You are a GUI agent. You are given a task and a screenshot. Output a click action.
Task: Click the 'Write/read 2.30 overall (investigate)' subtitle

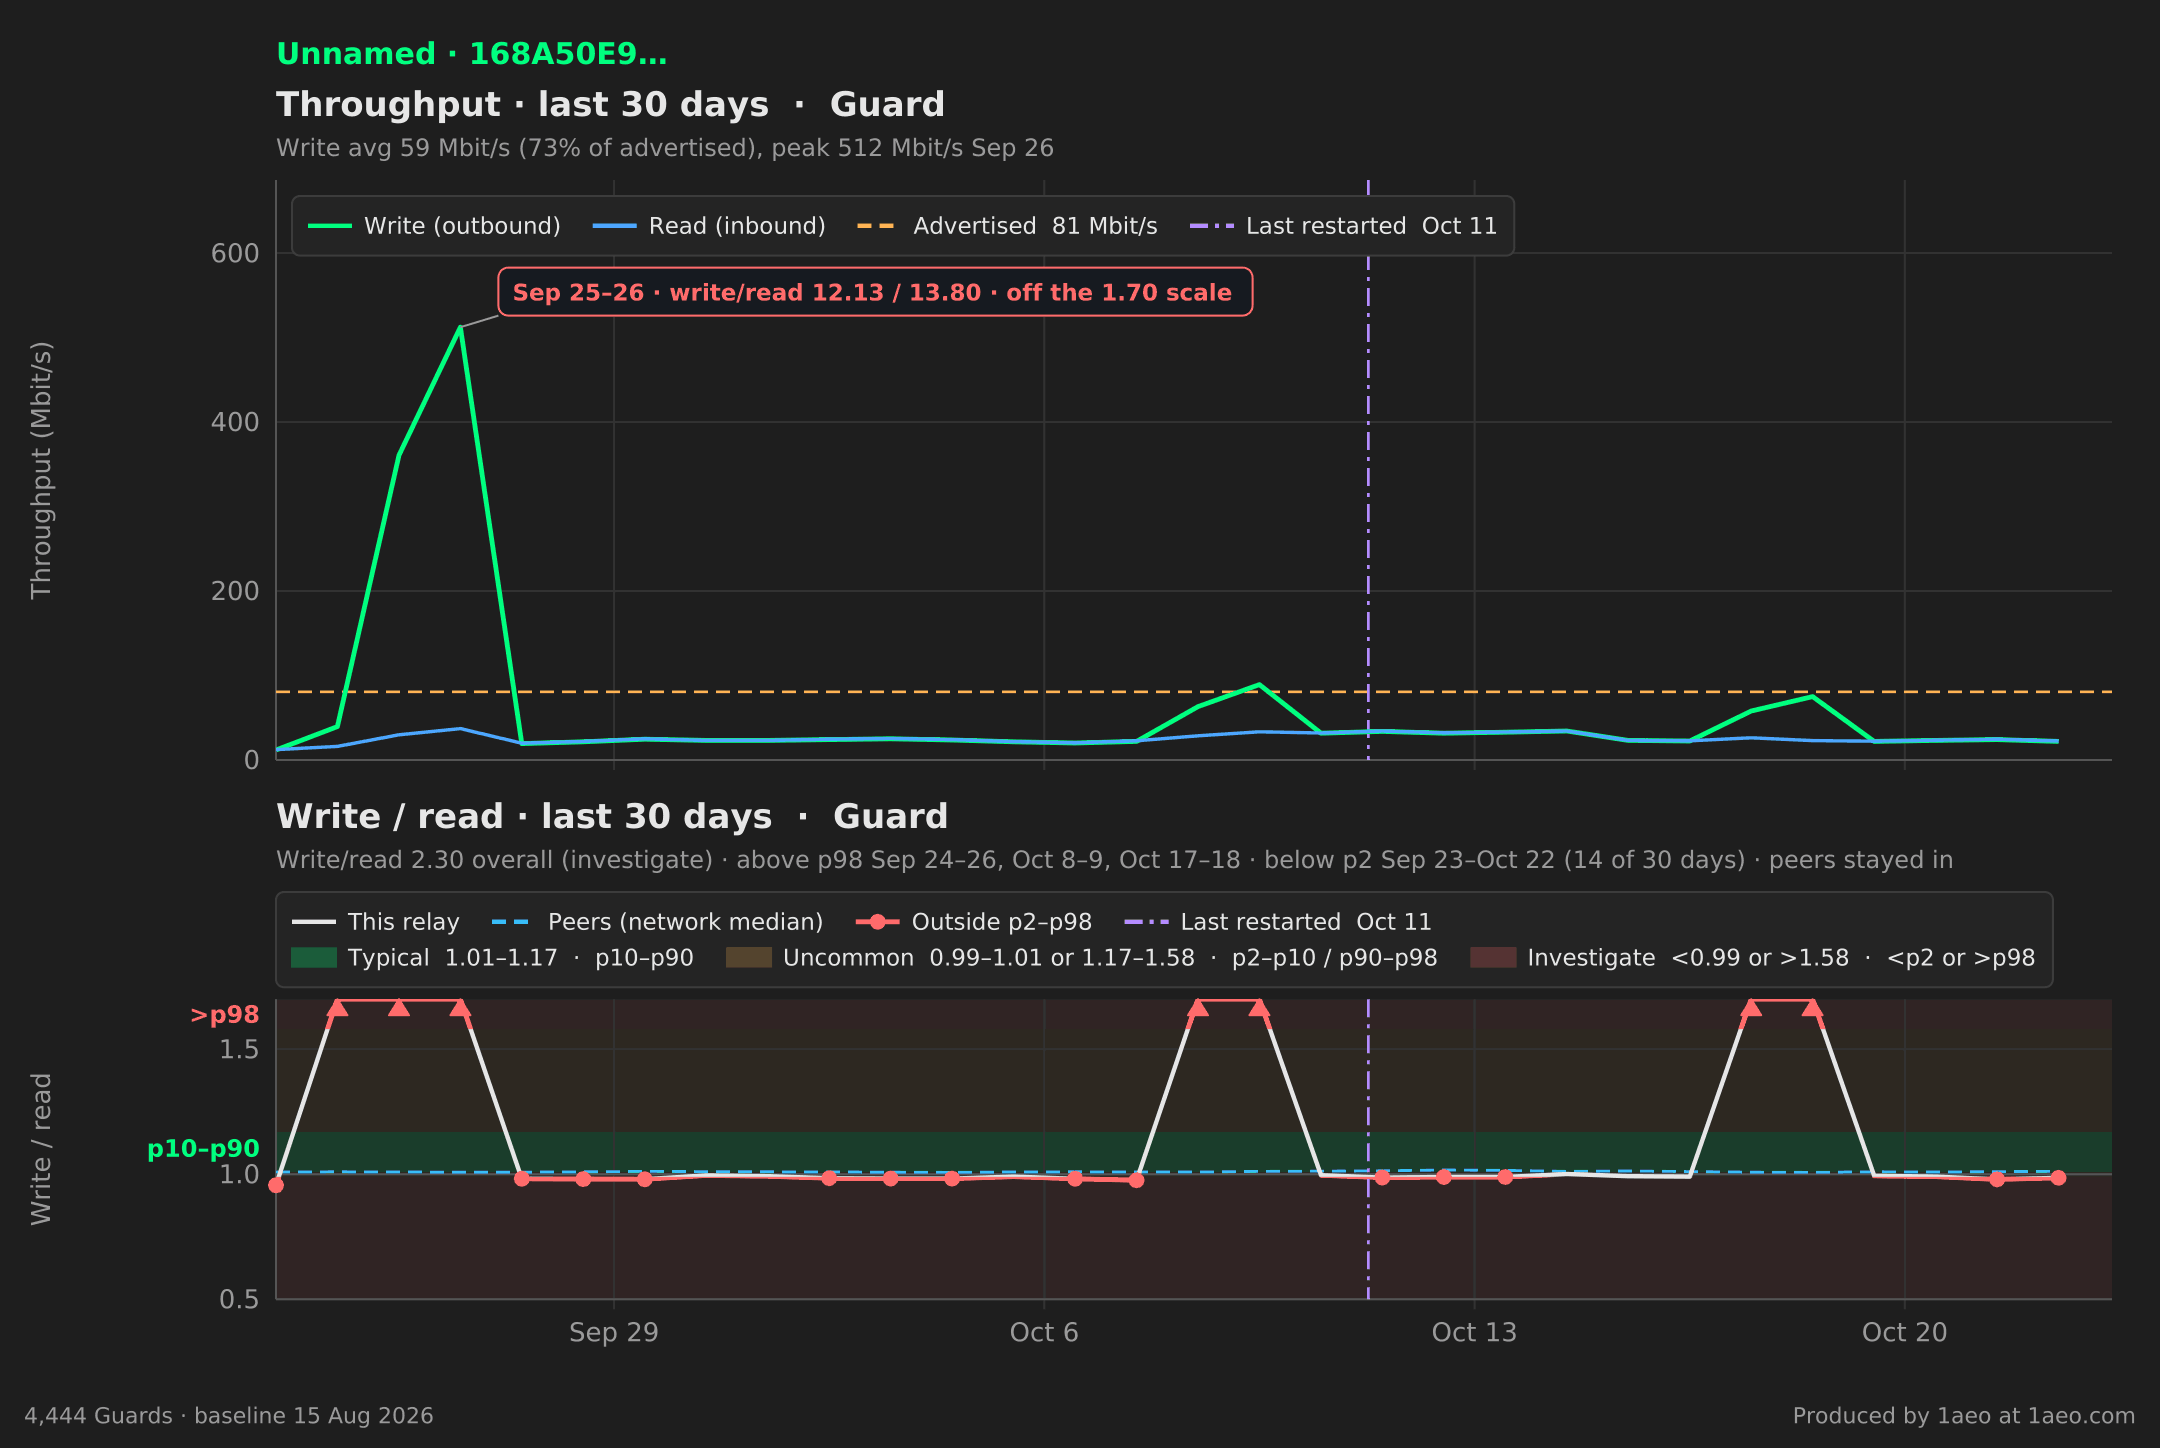click(1114, 860)
